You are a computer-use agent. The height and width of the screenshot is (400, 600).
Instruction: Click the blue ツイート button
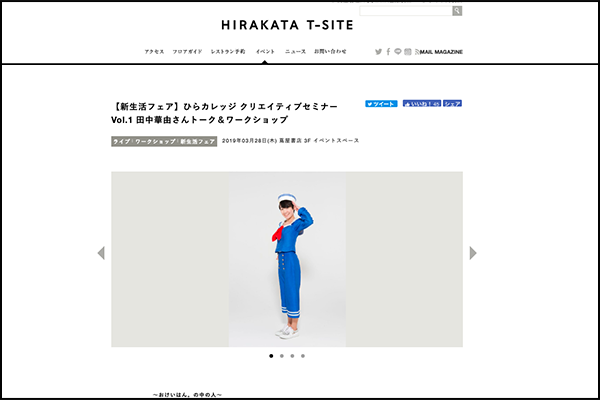381,104
